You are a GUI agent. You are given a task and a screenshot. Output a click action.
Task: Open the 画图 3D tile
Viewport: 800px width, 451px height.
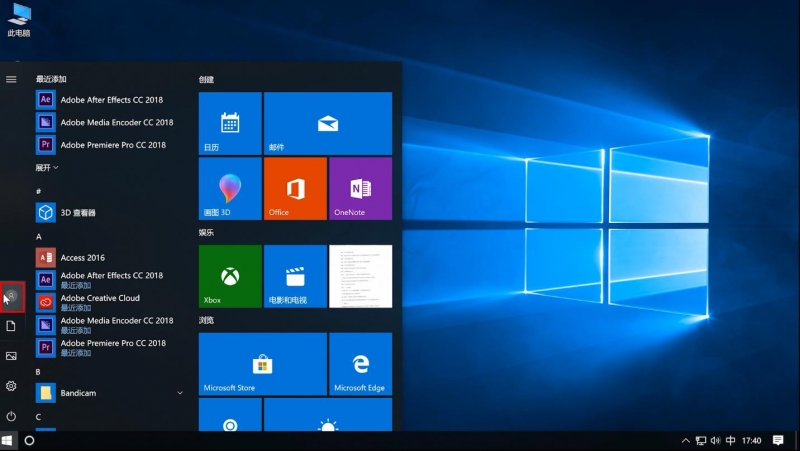click(230, 189)
